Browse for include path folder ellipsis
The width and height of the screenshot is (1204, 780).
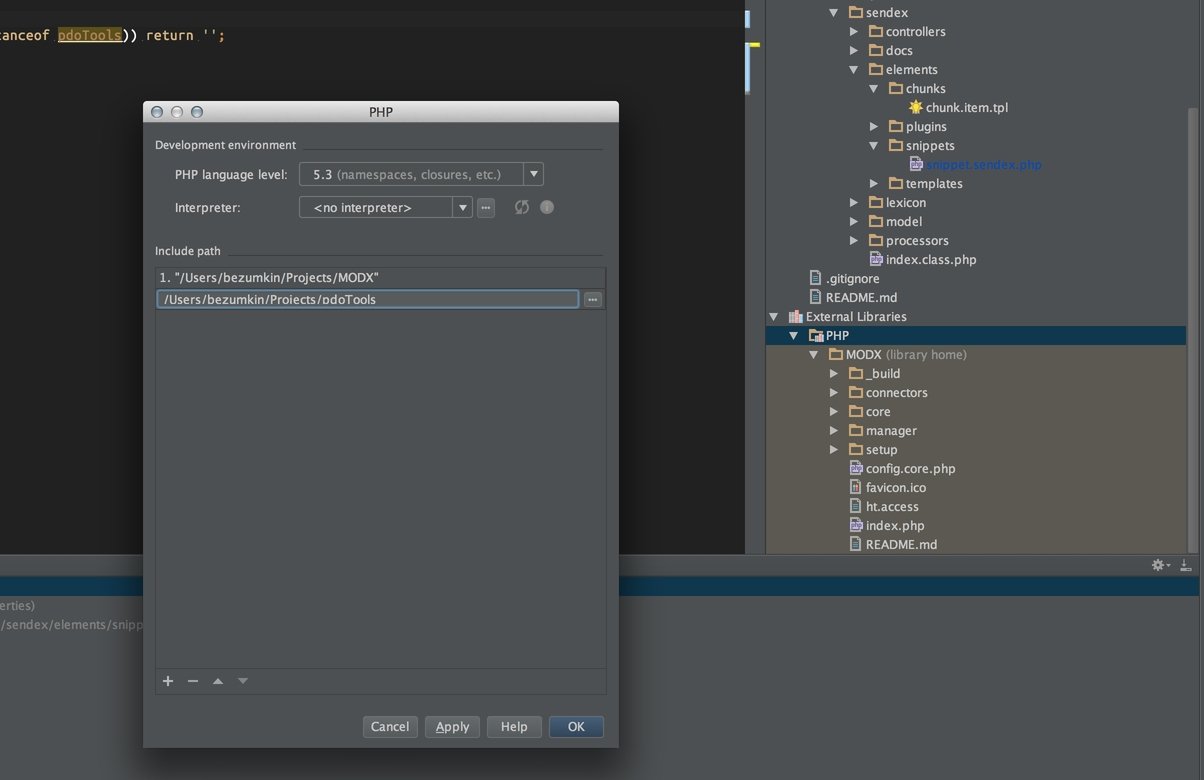593,299
